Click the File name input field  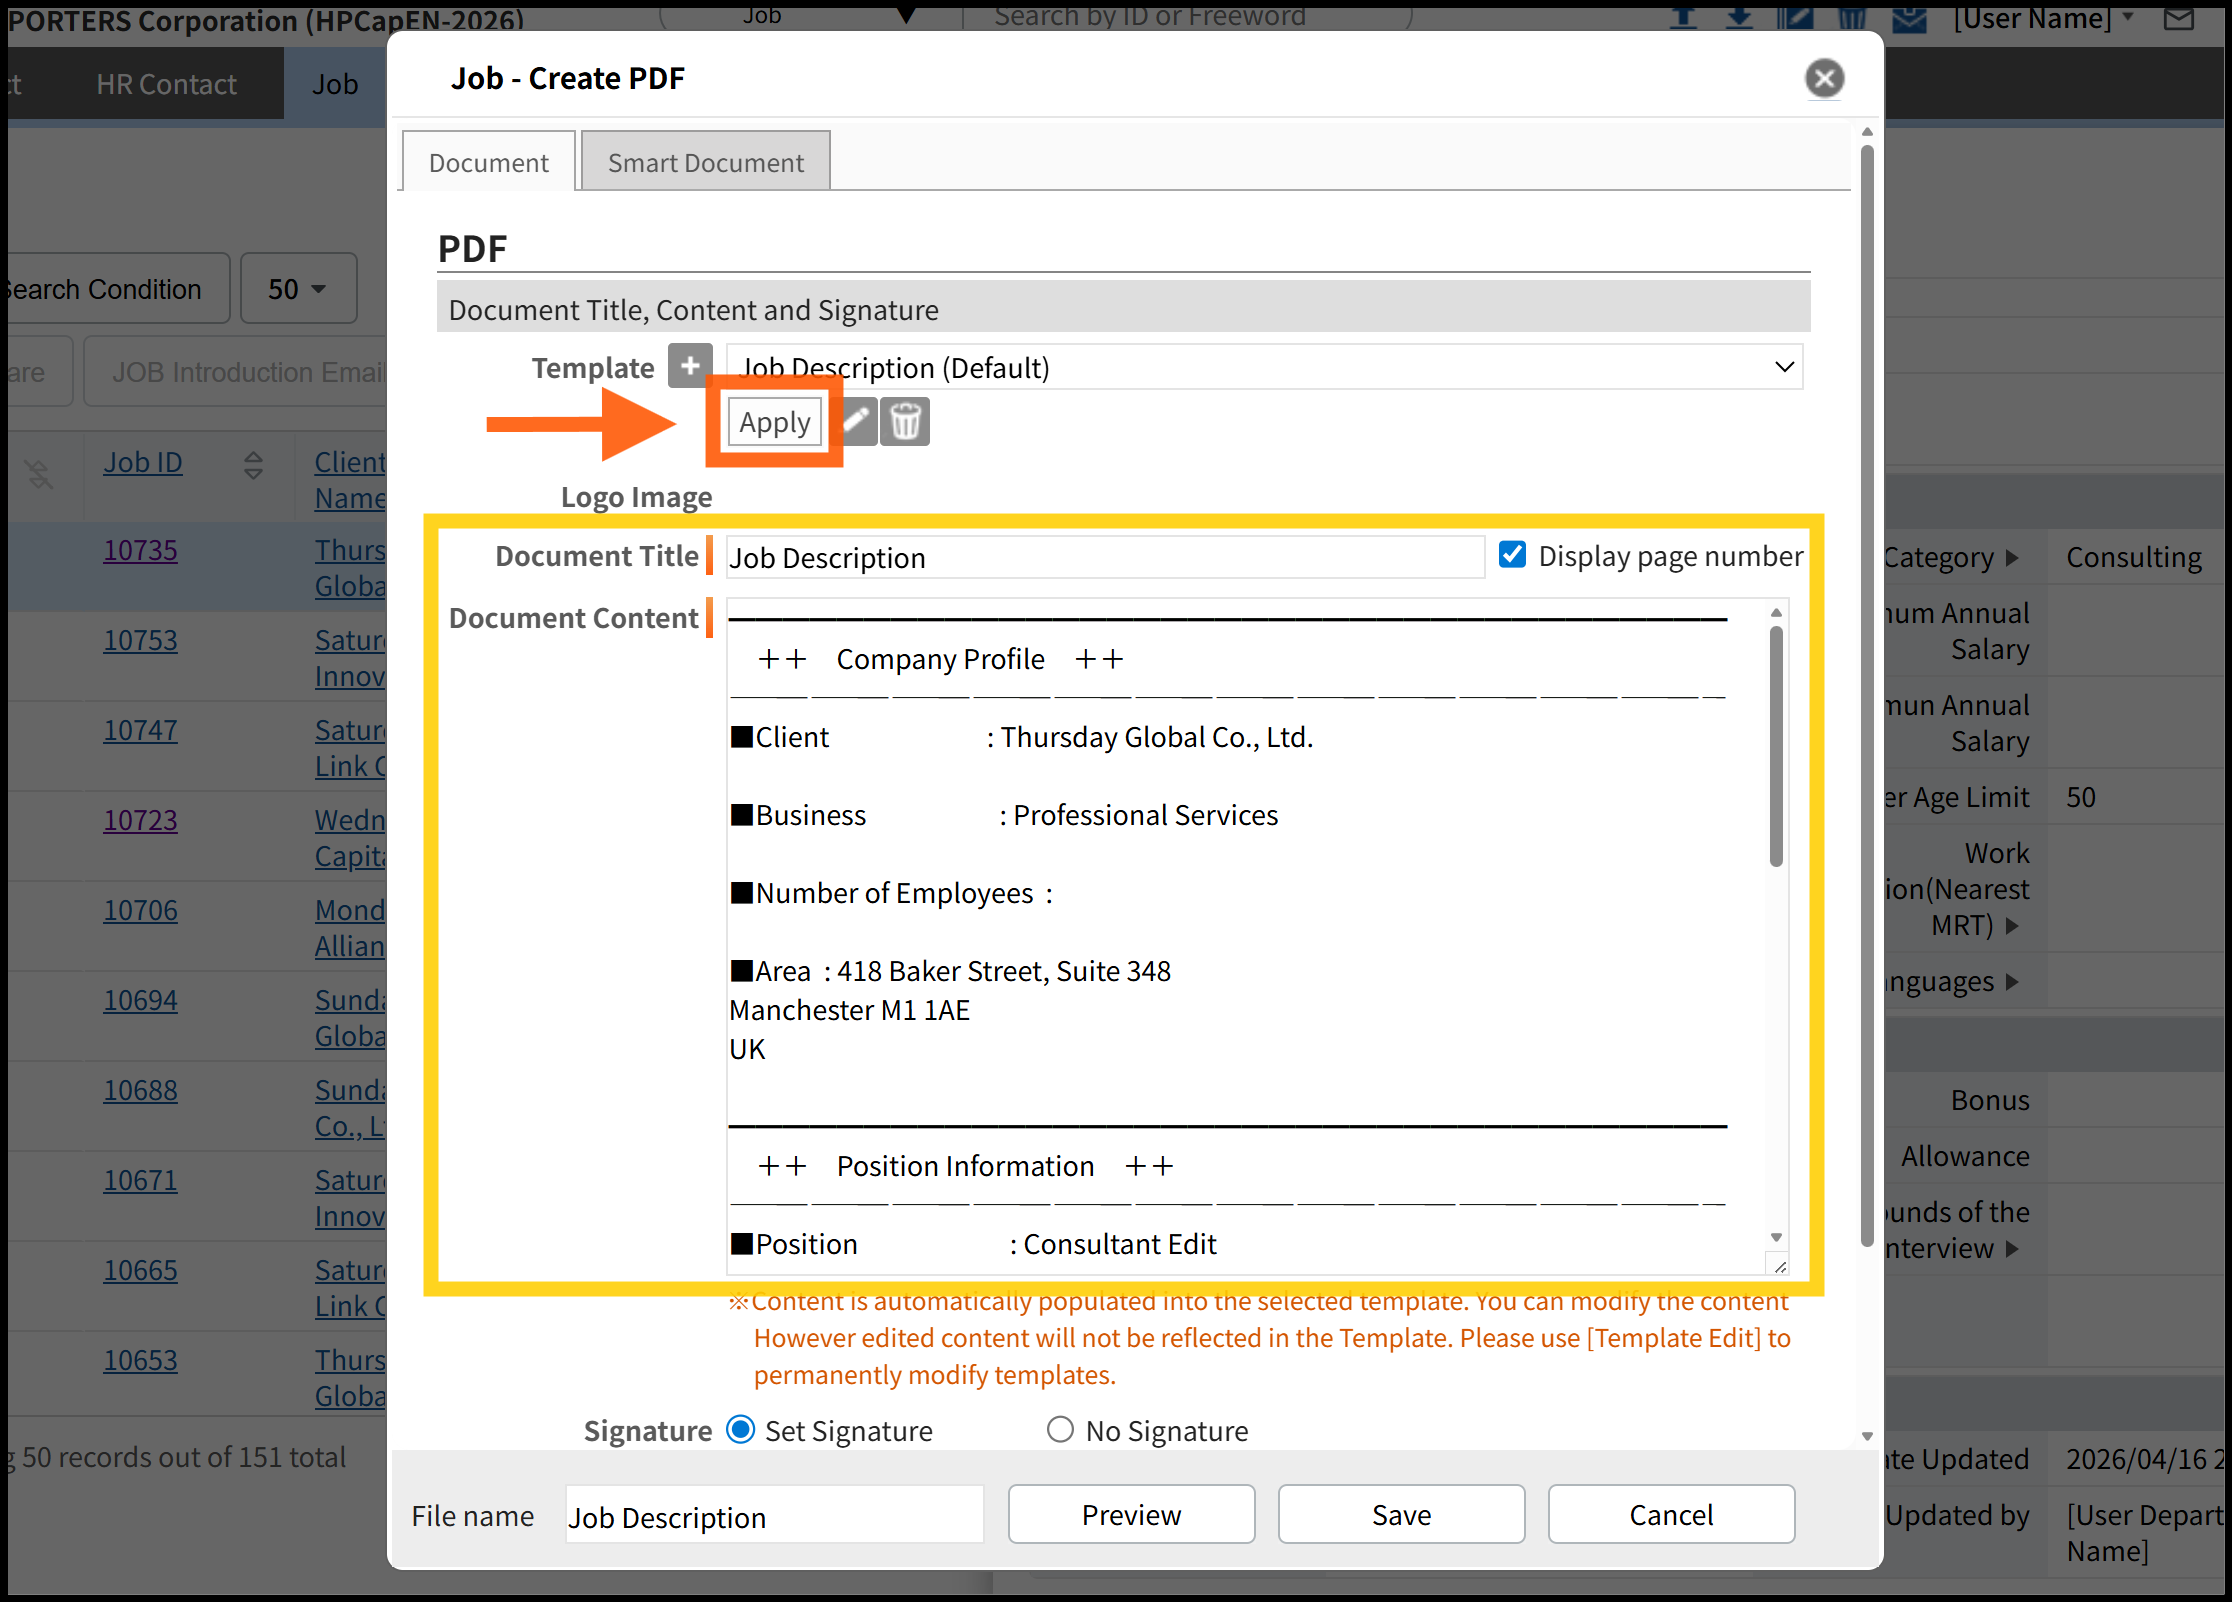coord(774,1516)
